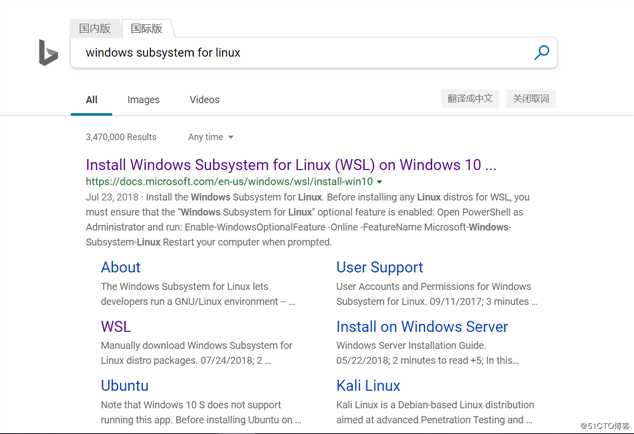Switch to the 国际版 tab

click(146, 28)
